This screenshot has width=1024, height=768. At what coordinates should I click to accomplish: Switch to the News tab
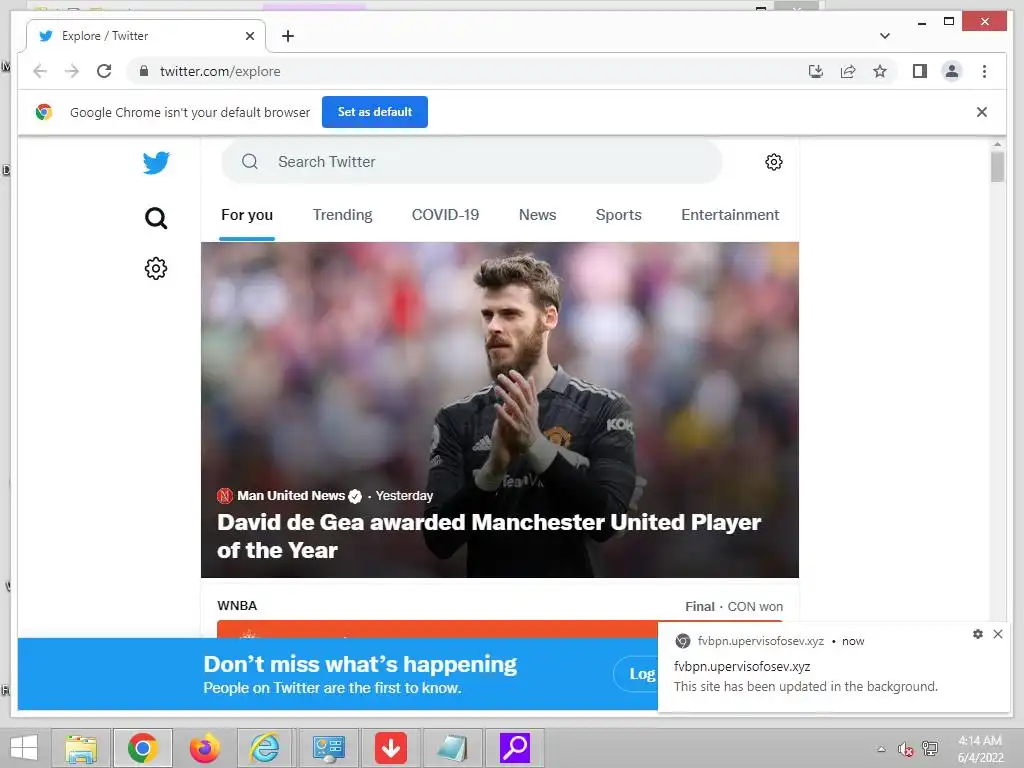pos(537,215)
